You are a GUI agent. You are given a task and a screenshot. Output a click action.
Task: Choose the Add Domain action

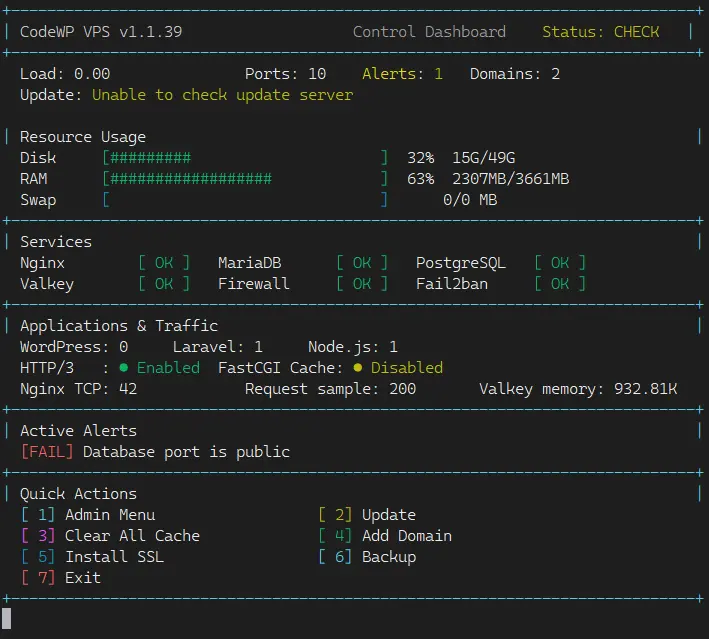[x=385, y=536]
